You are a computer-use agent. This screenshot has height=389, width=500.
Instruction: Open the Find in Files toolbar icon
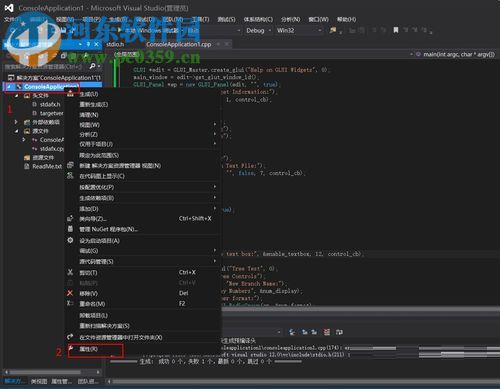[333, 30]
